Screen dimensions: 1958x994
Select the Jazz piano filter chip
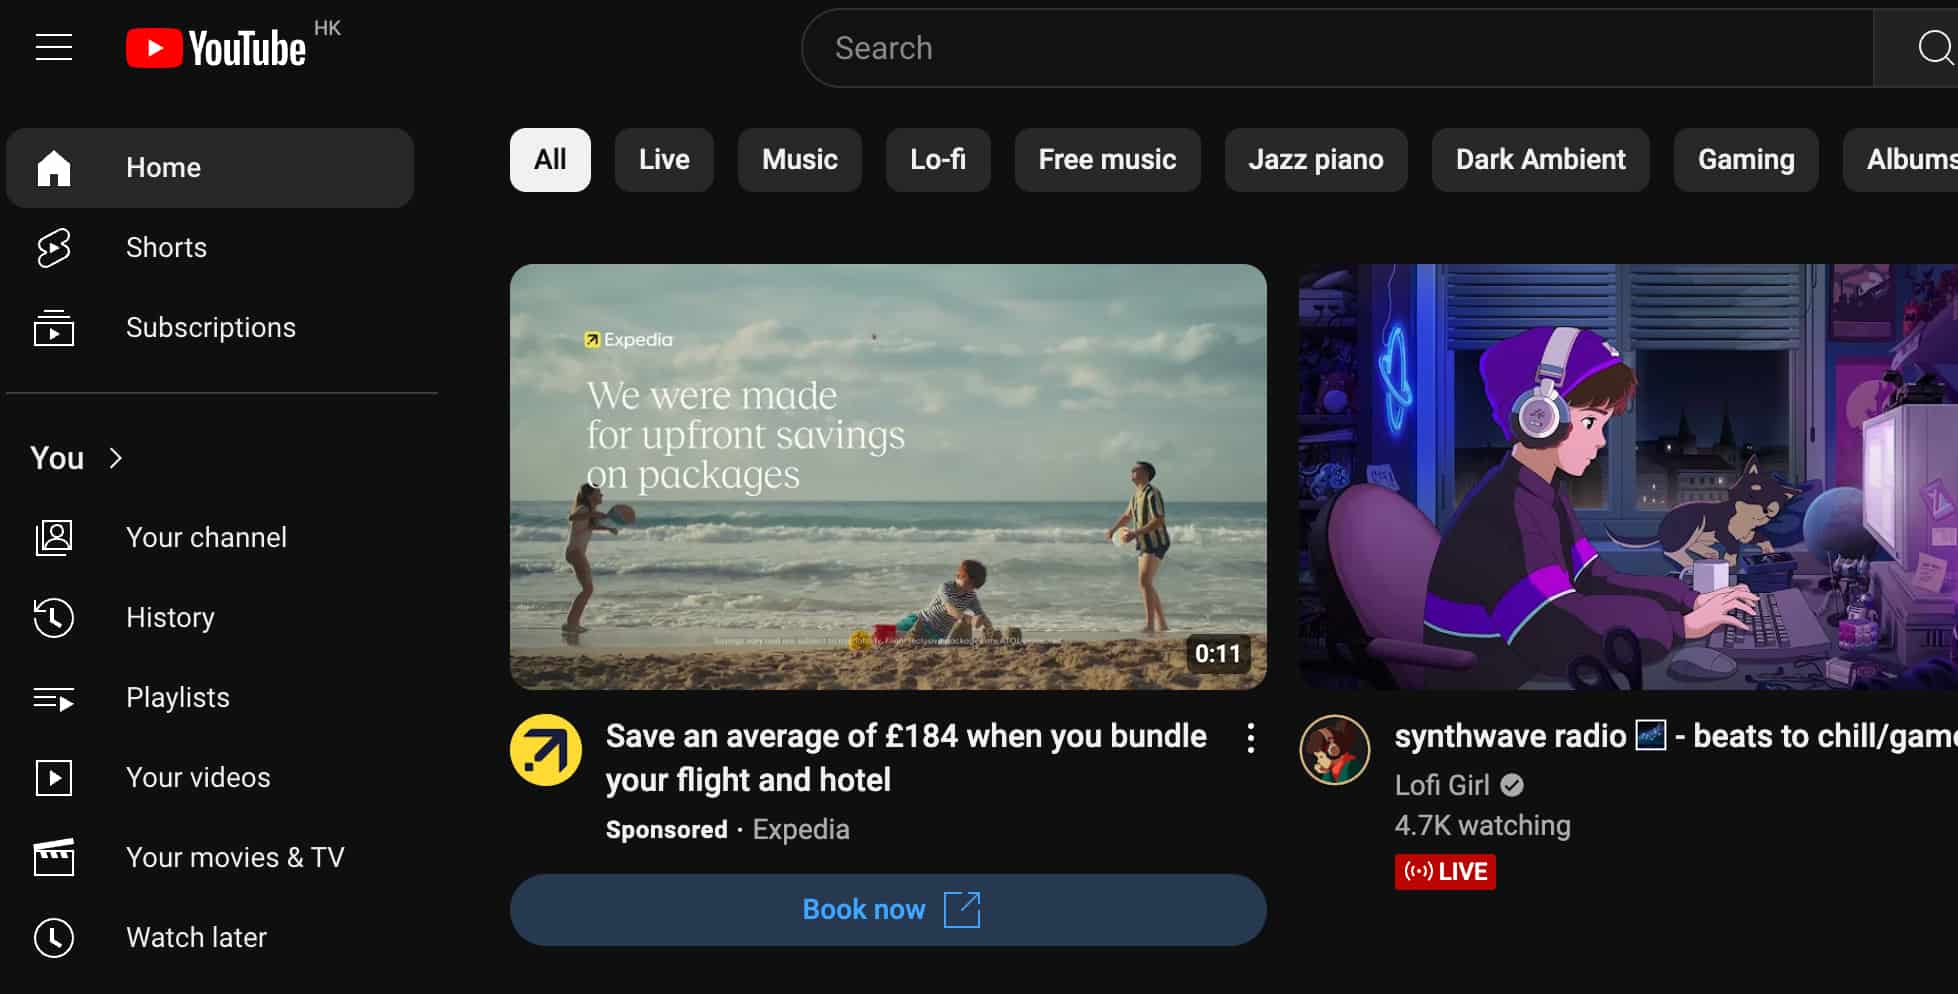1315,160
